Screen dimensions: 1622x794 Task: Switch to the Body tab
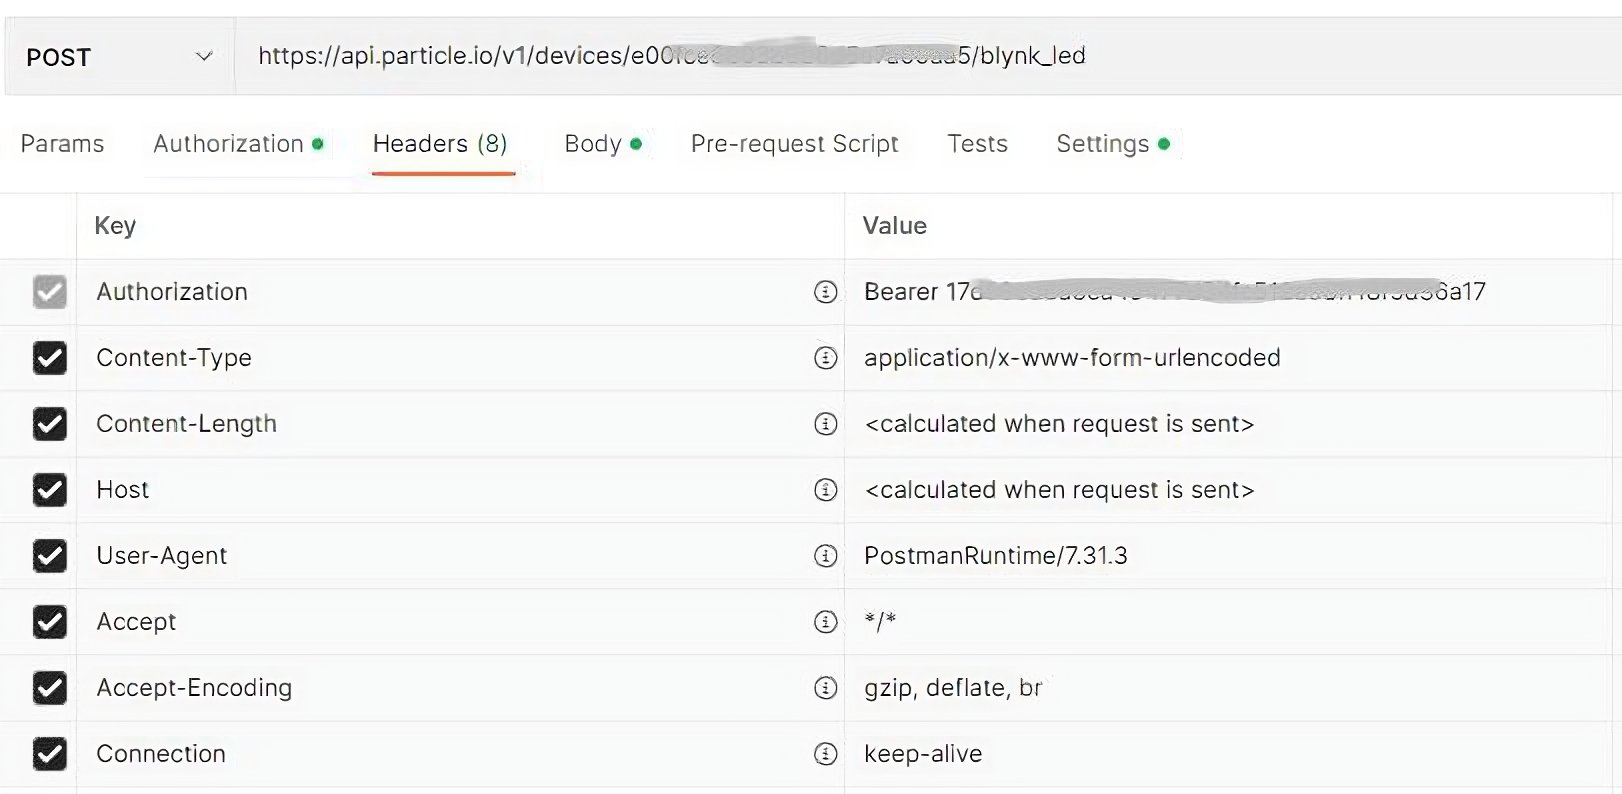click(593, 144)
